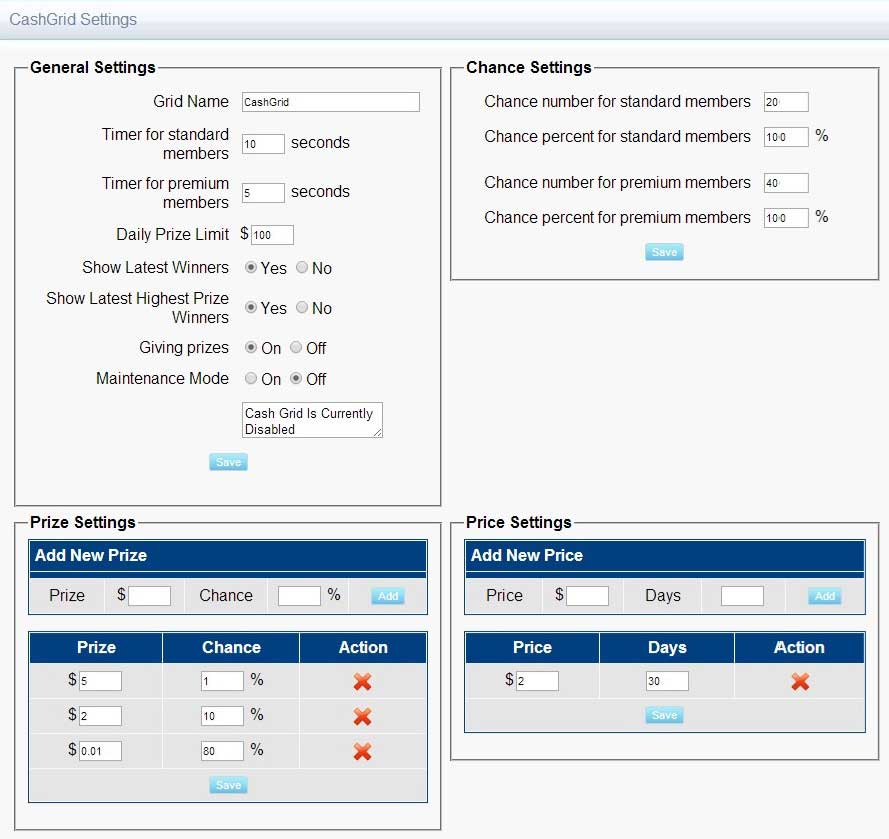This screenshot has height=839, width=889.
Task: Save the Price Settings table
Action: pos(664,715)
